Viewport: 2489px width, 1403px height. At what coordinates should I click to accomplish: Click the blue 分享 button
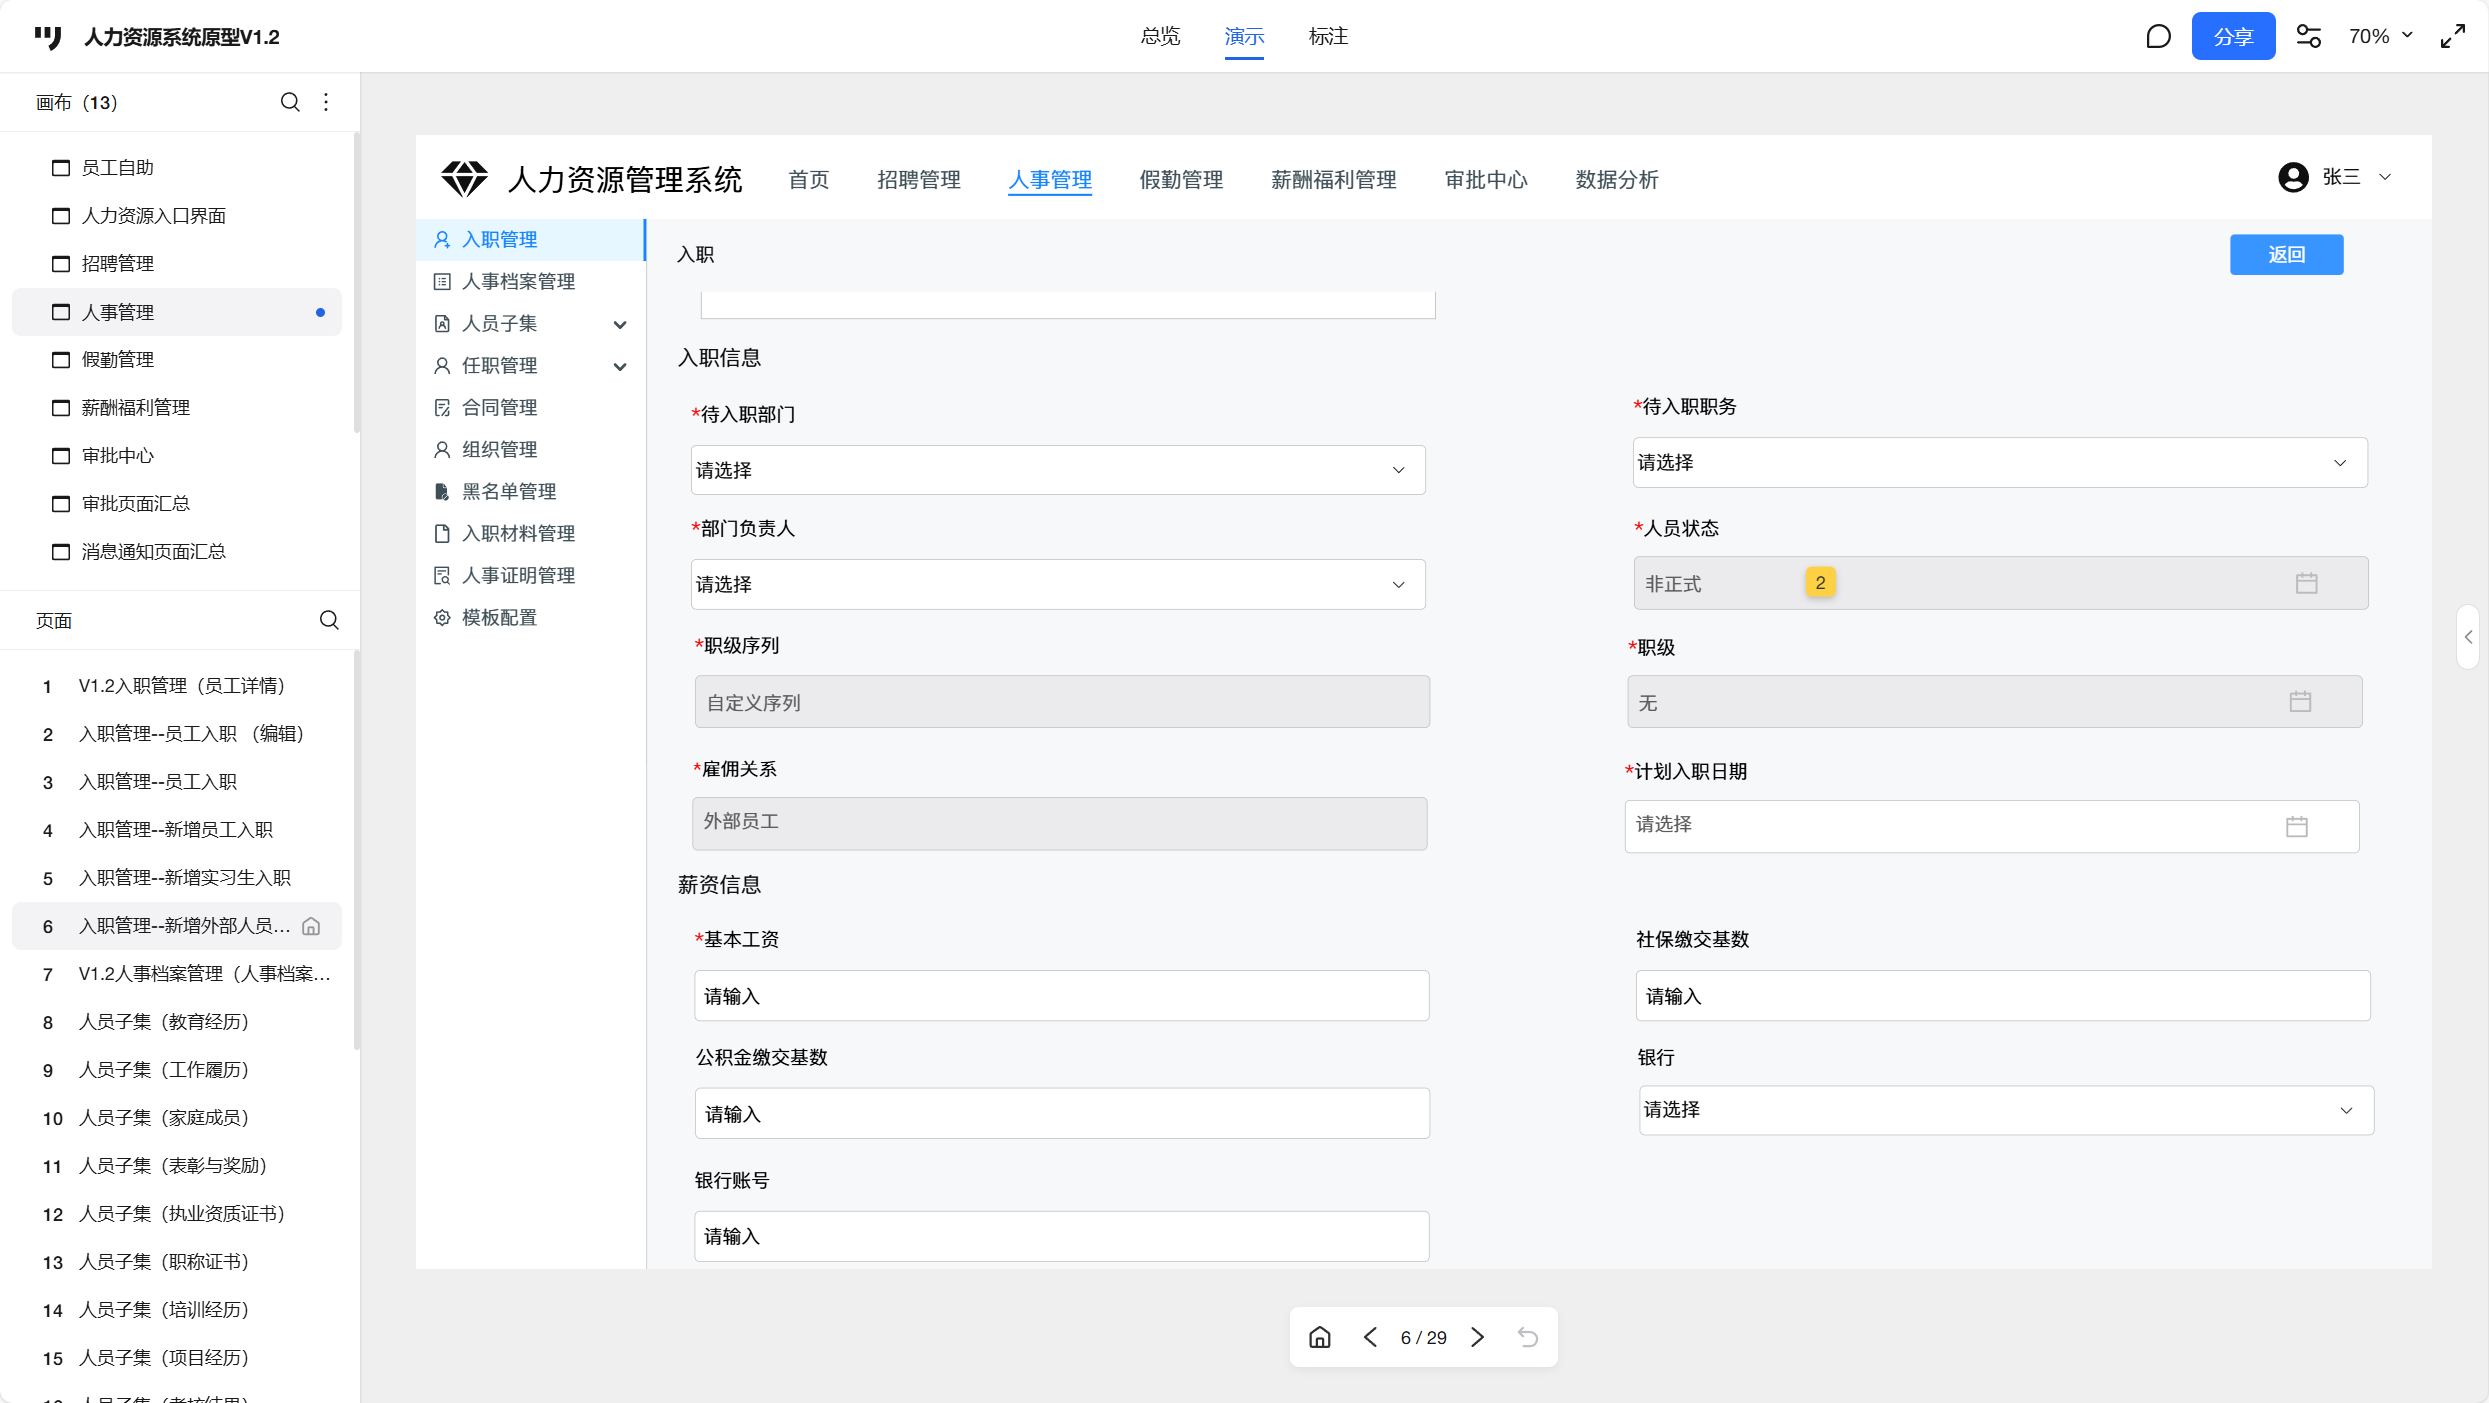click(2232, 37)
